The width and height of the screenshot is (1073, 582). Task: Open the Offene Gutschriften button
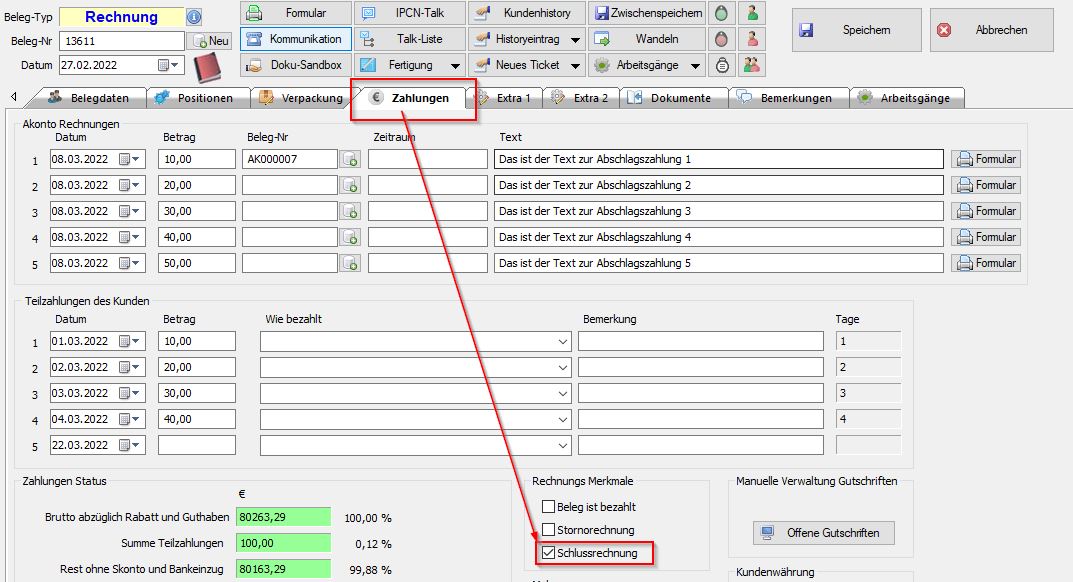pos(823,533)
